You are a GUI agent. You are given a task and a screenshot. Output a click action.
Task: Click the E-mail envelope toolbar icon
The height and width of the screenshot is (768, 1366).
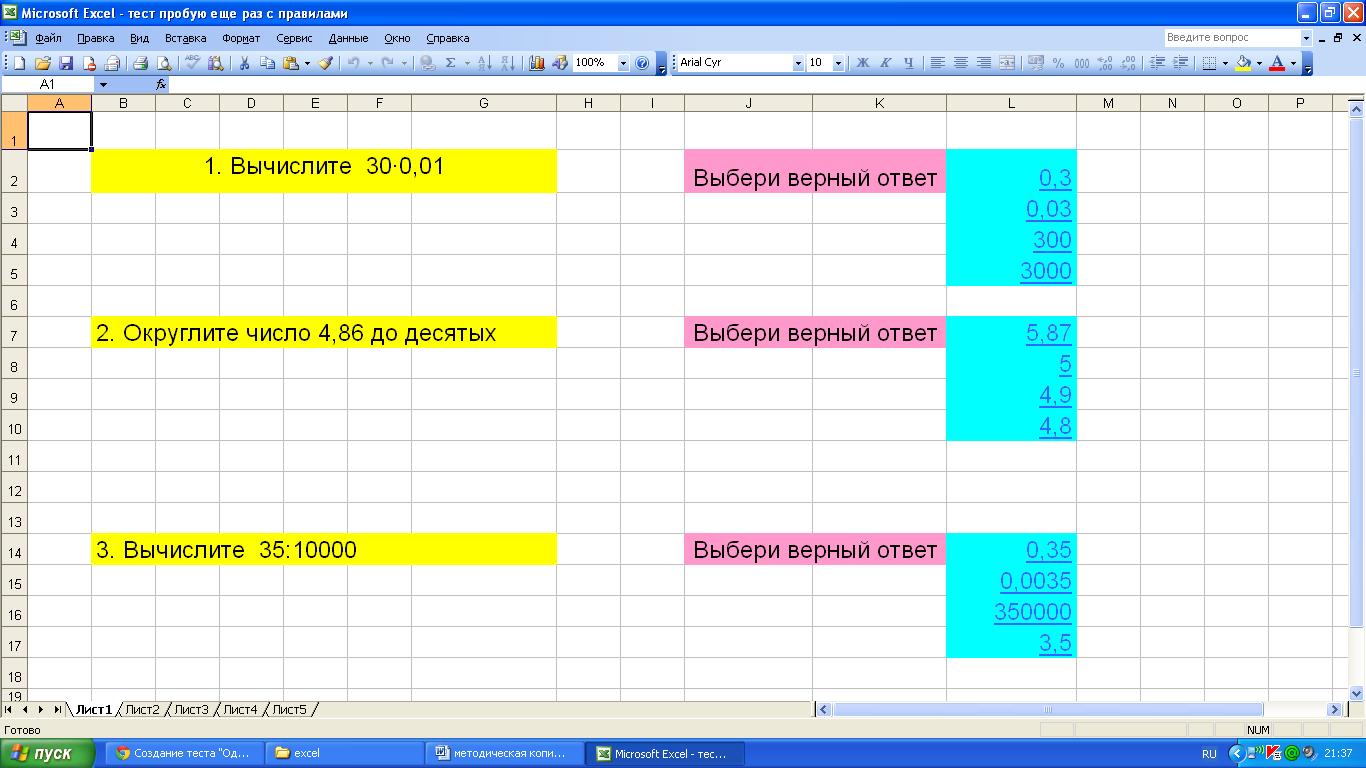[112, 63]
